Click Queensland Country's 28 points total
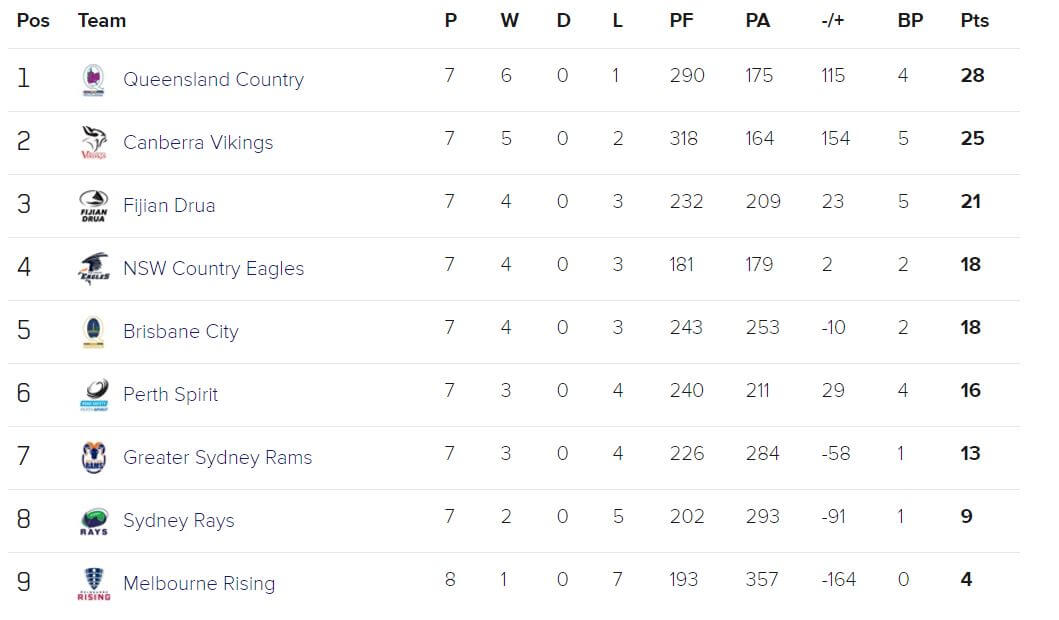 pos(973,75)
